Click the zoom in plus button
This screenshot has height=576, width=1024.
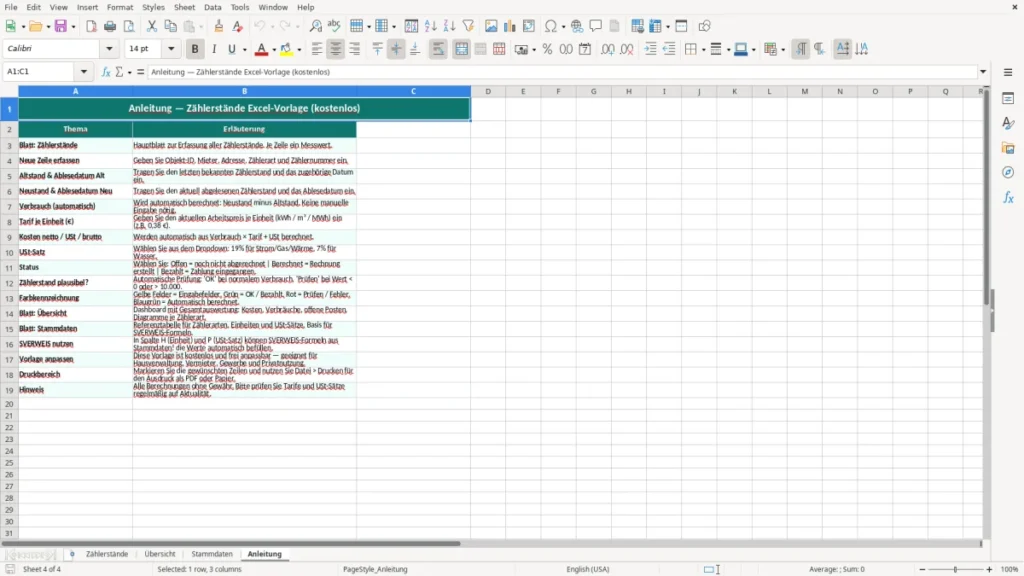pyautogui.click(x=989, y=569)
